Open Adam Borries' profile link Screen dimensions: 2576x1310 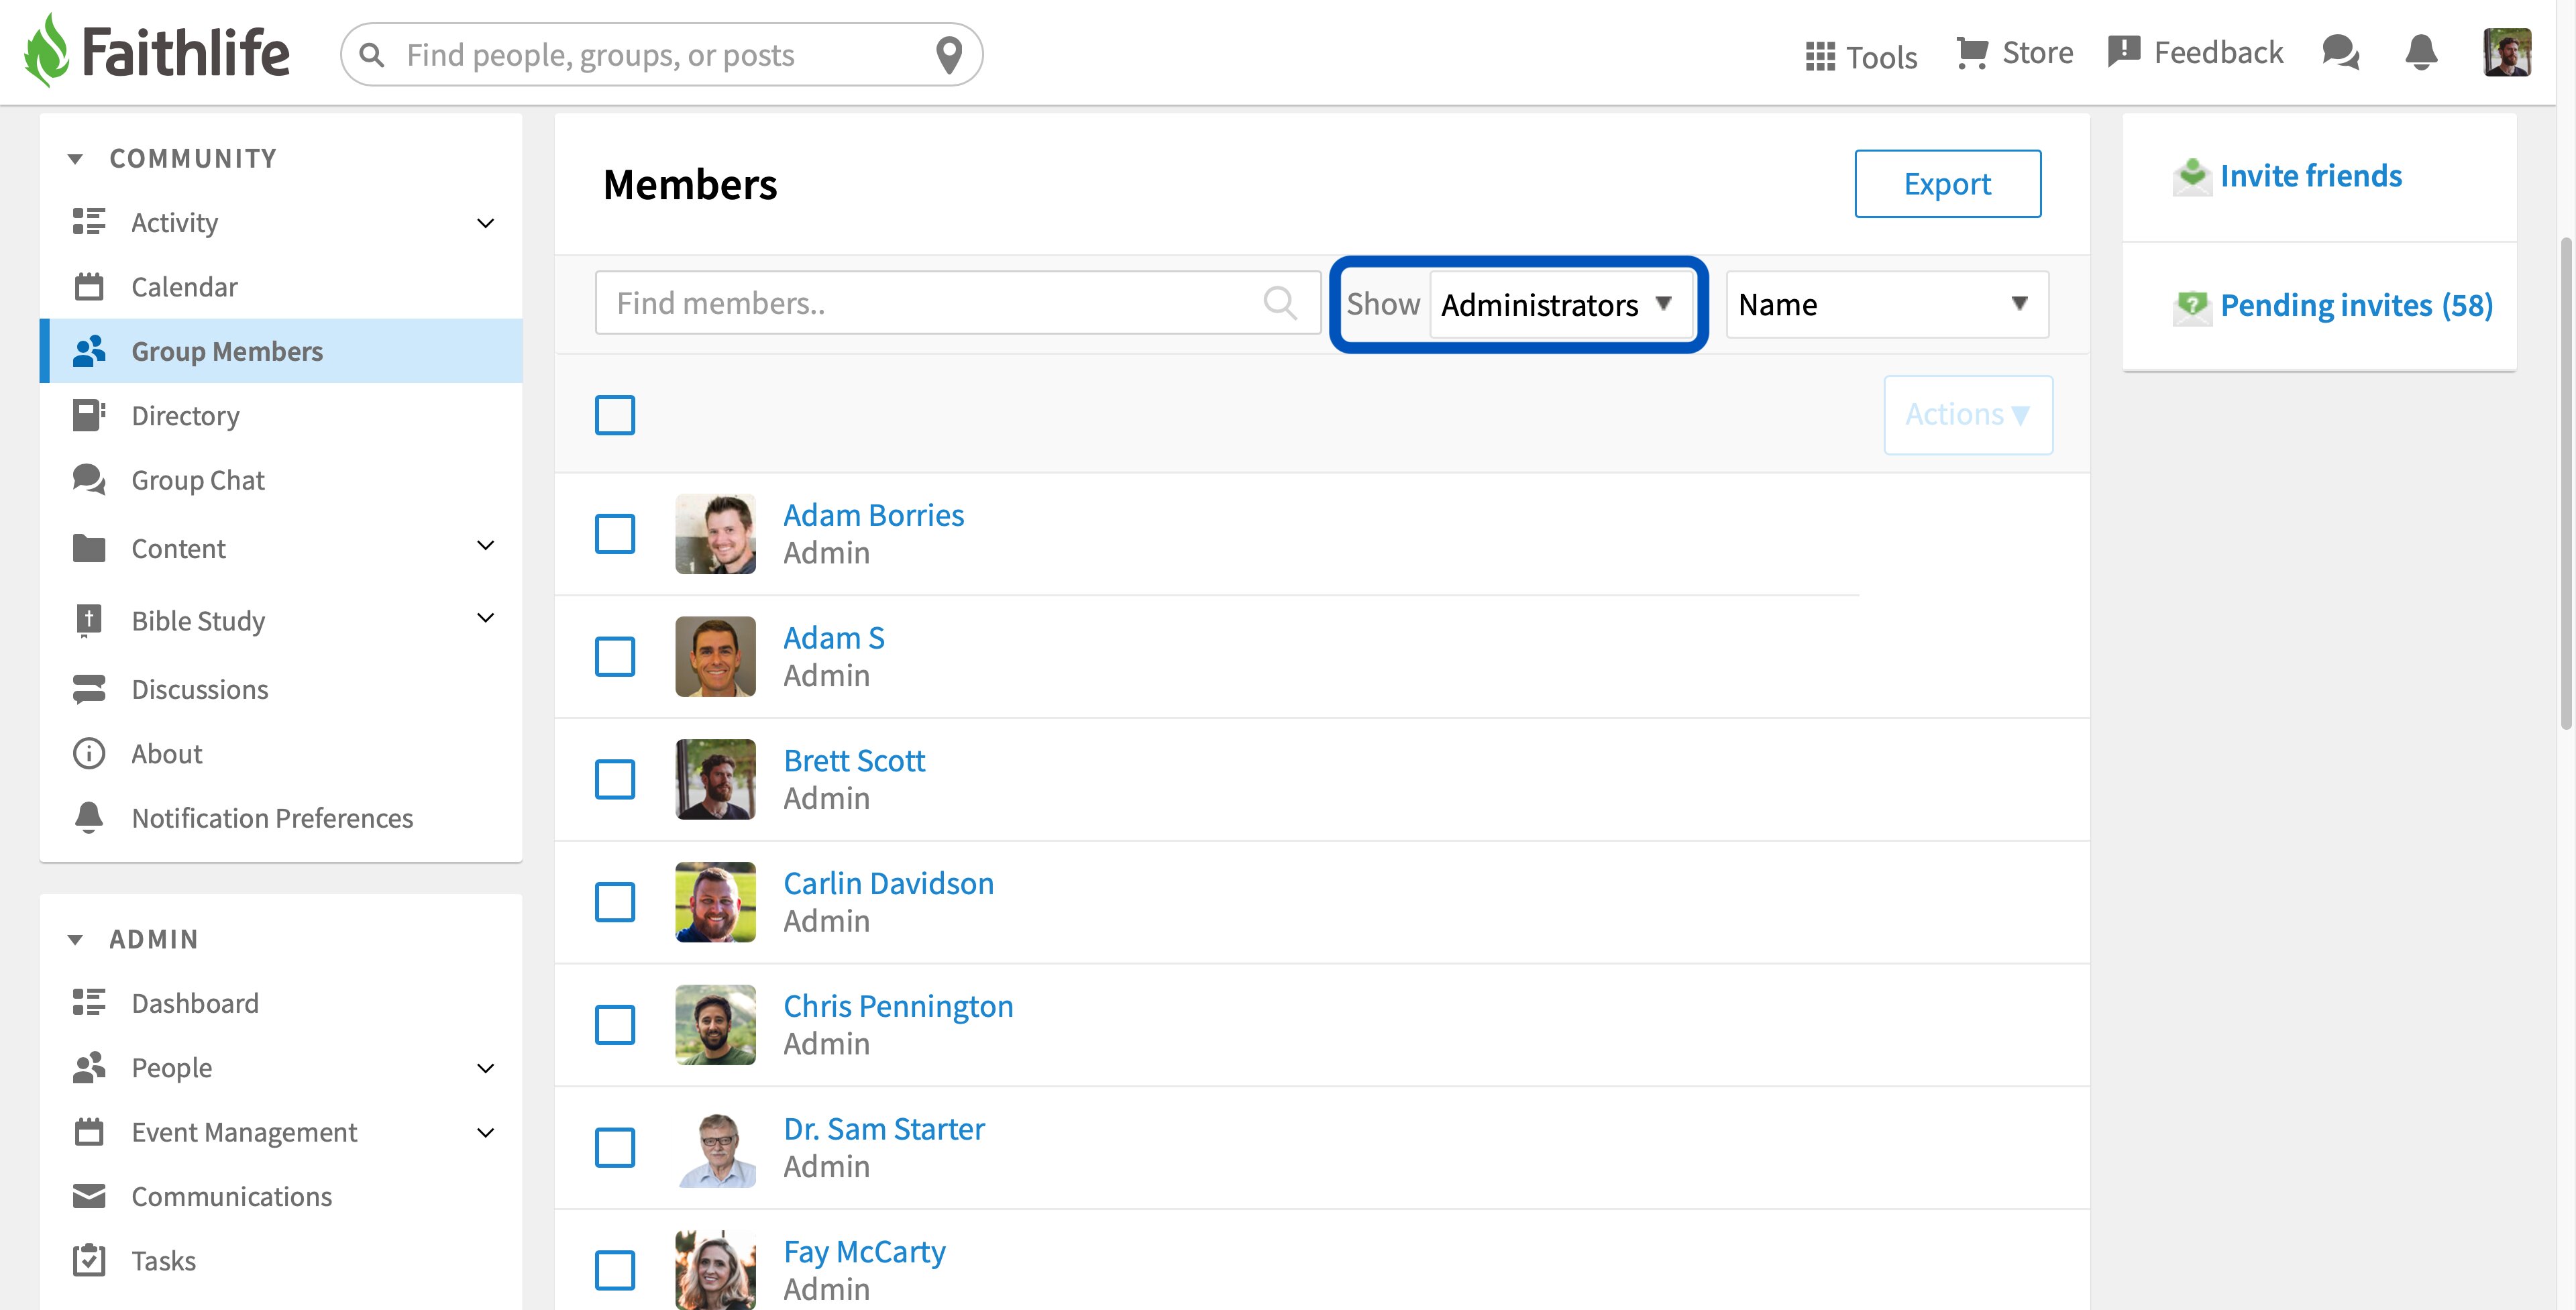(x=873, y=515)
